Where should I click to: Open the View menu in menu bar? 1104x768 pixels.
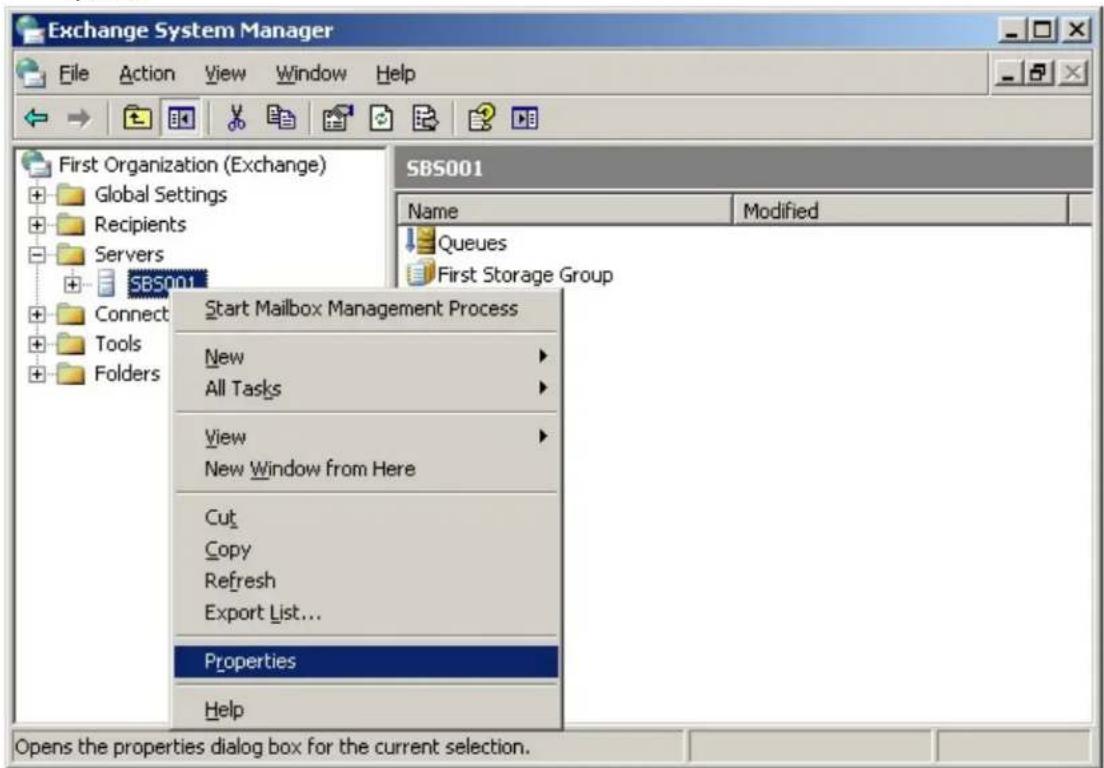(x=225, y=73)
